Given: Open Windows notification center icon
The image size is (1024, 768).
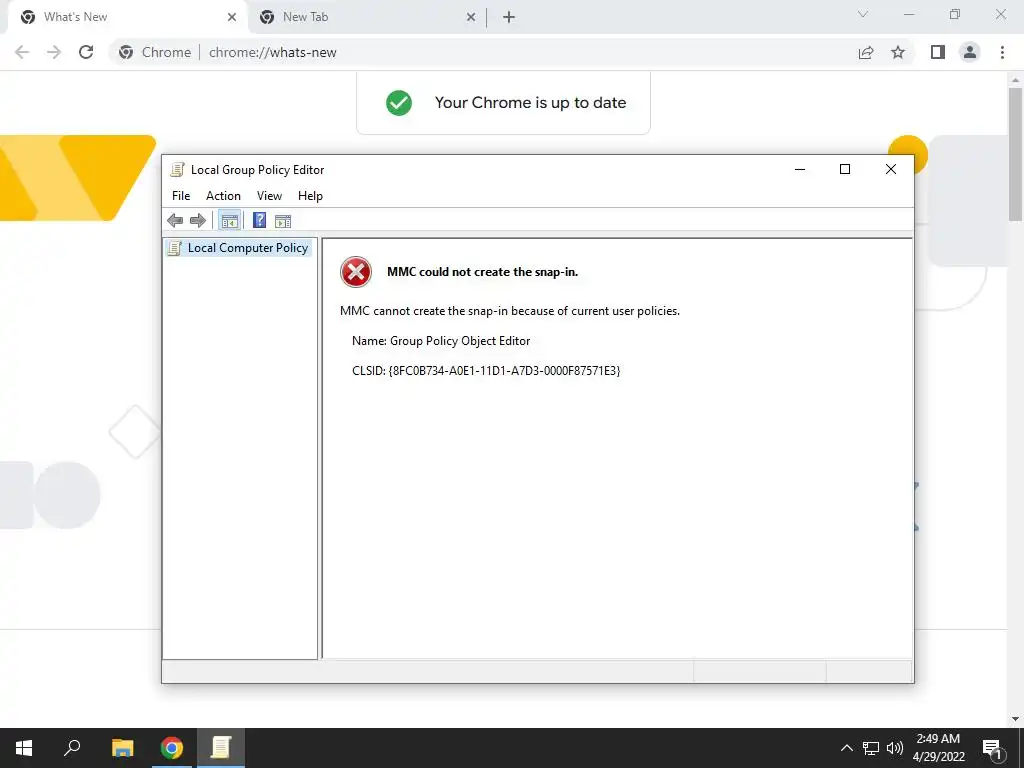Looking at the screenshot, I should point(993,748).
